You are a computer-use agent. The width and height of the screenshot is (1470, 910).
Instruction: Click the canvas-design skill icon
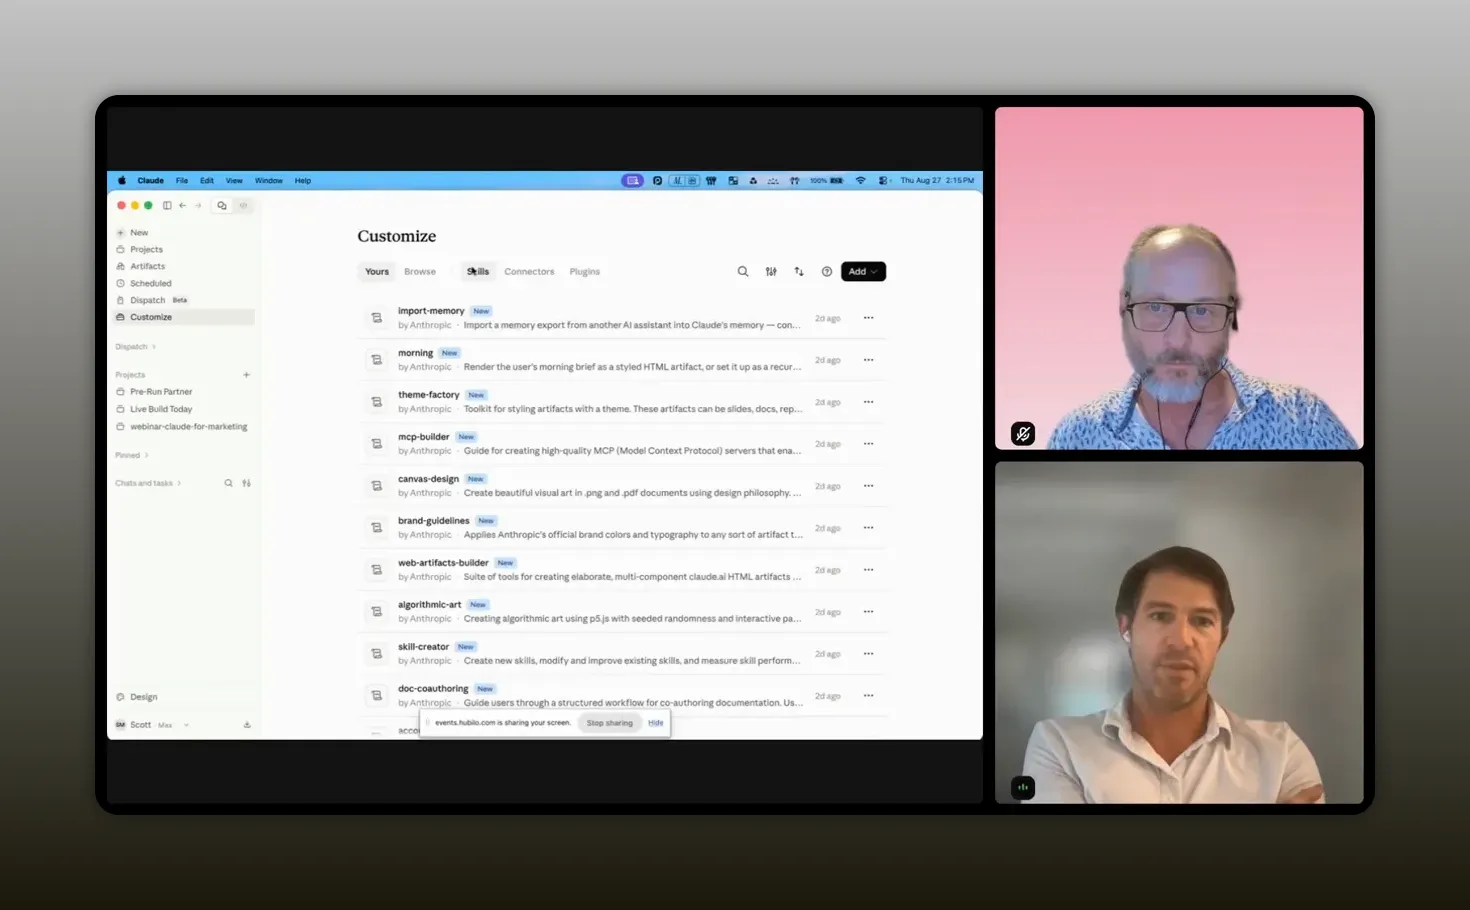(x=377, y=486)
